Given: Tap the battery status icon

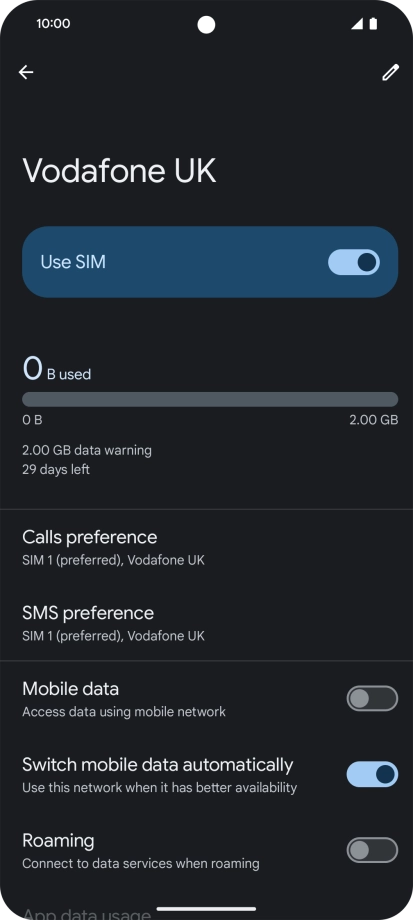Looking at the screenshot, I should pos(373,24).
